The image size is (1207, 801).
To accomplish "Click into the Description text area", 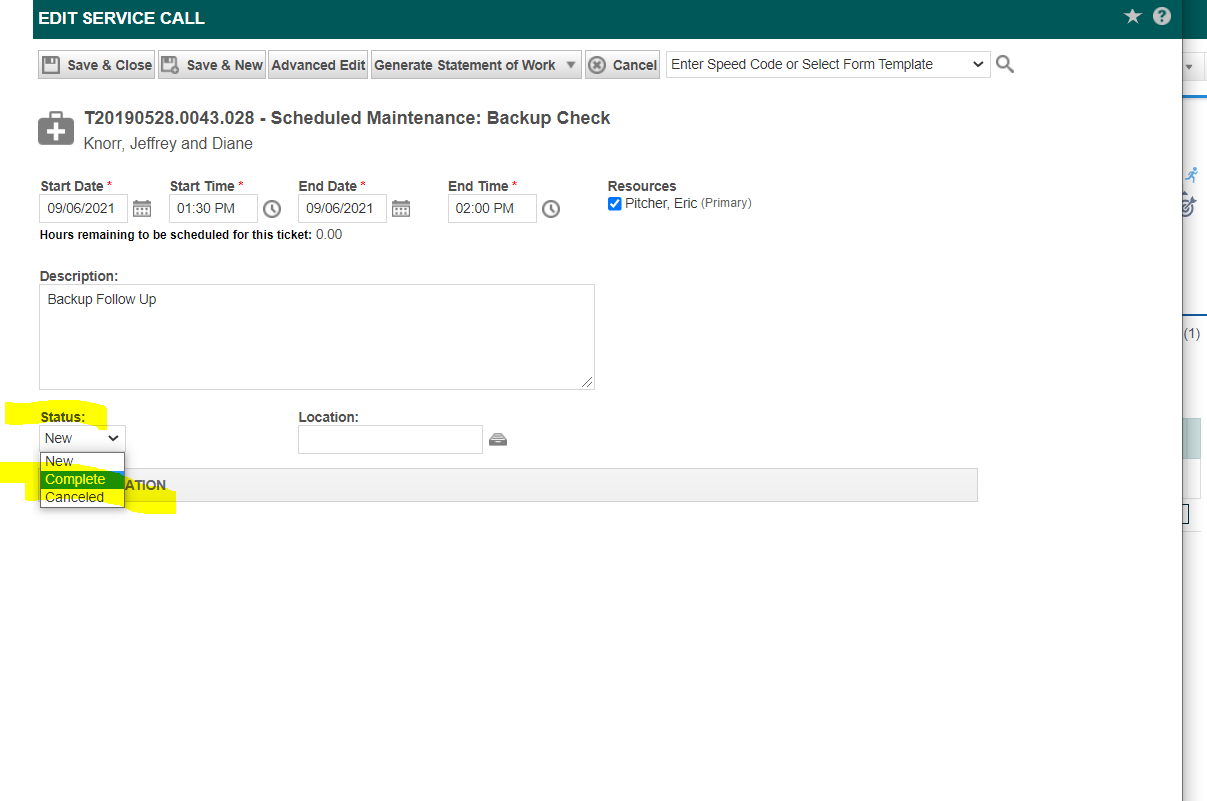I will click(316, 337).
